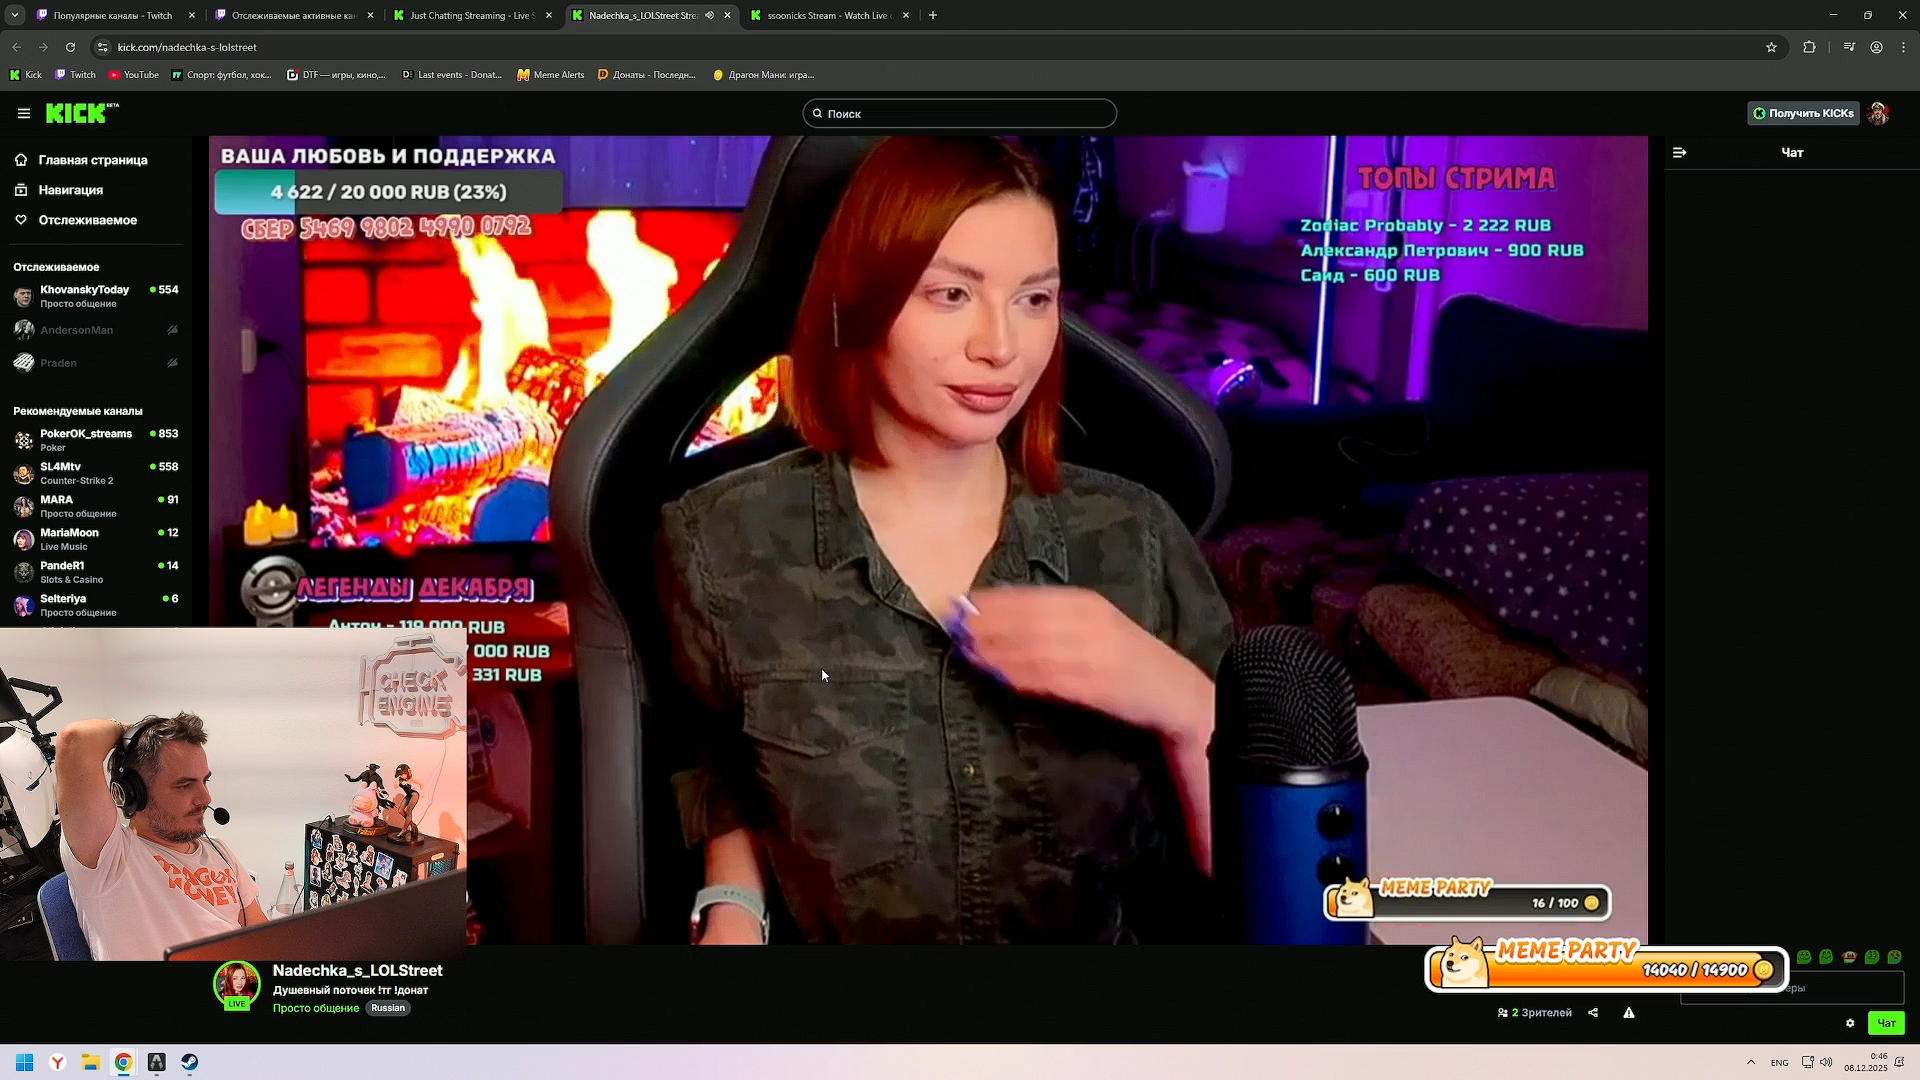Image resolution: width=1920 pixels, height=1080 pixels.
Task: Collapse the chat panel arrow icon
Action: [1680, 153]
